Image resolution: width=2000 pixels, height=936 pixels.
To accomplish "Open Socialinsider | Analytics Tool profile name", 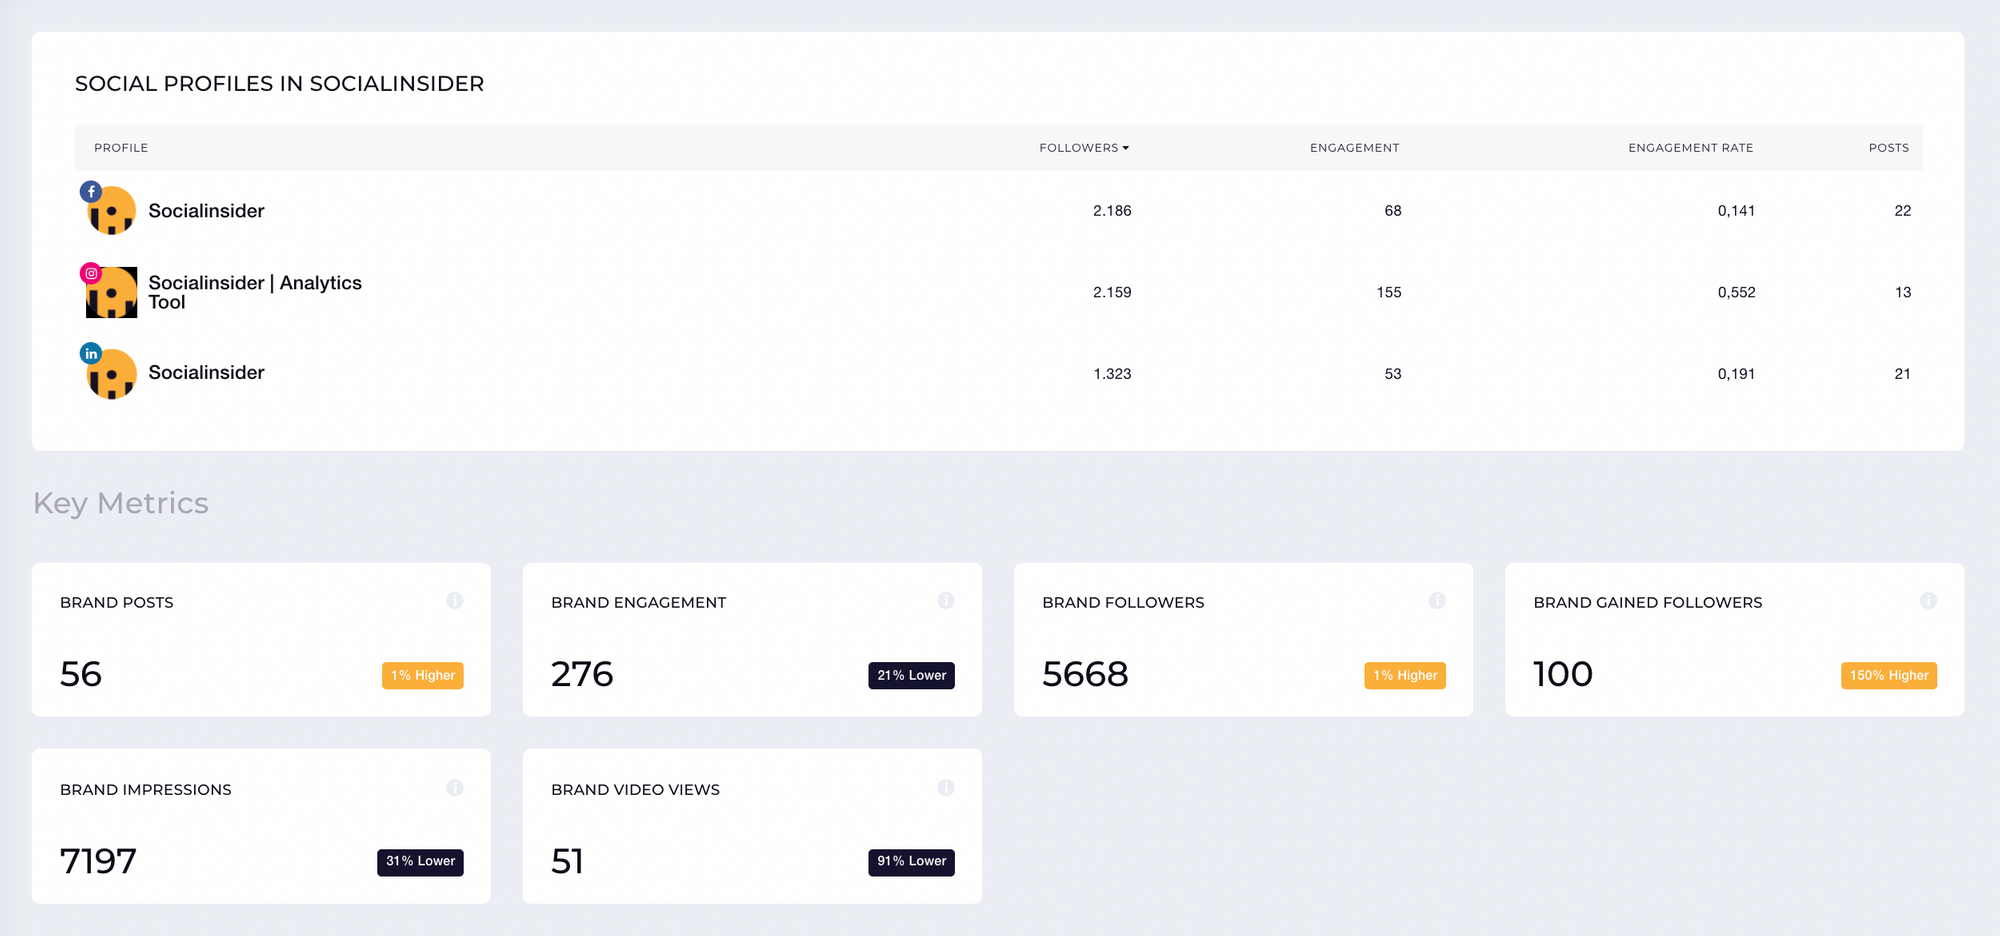I will (255, 292).
